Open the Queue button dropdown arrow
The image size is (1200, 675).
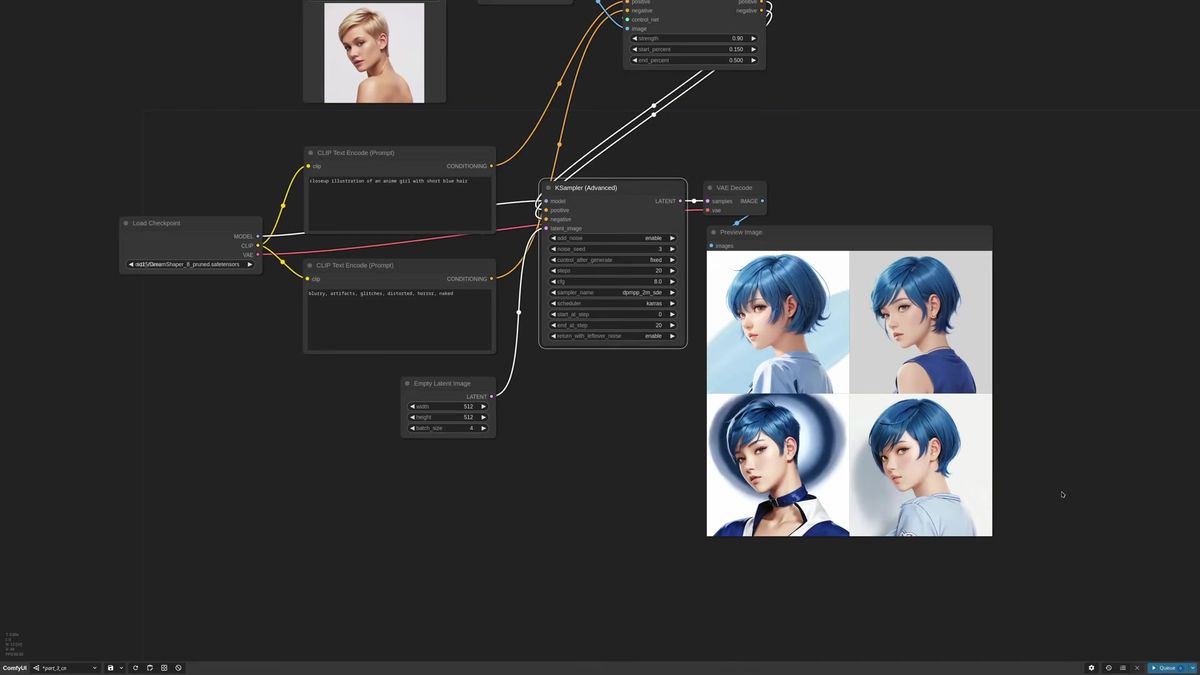coord(1192,668)
